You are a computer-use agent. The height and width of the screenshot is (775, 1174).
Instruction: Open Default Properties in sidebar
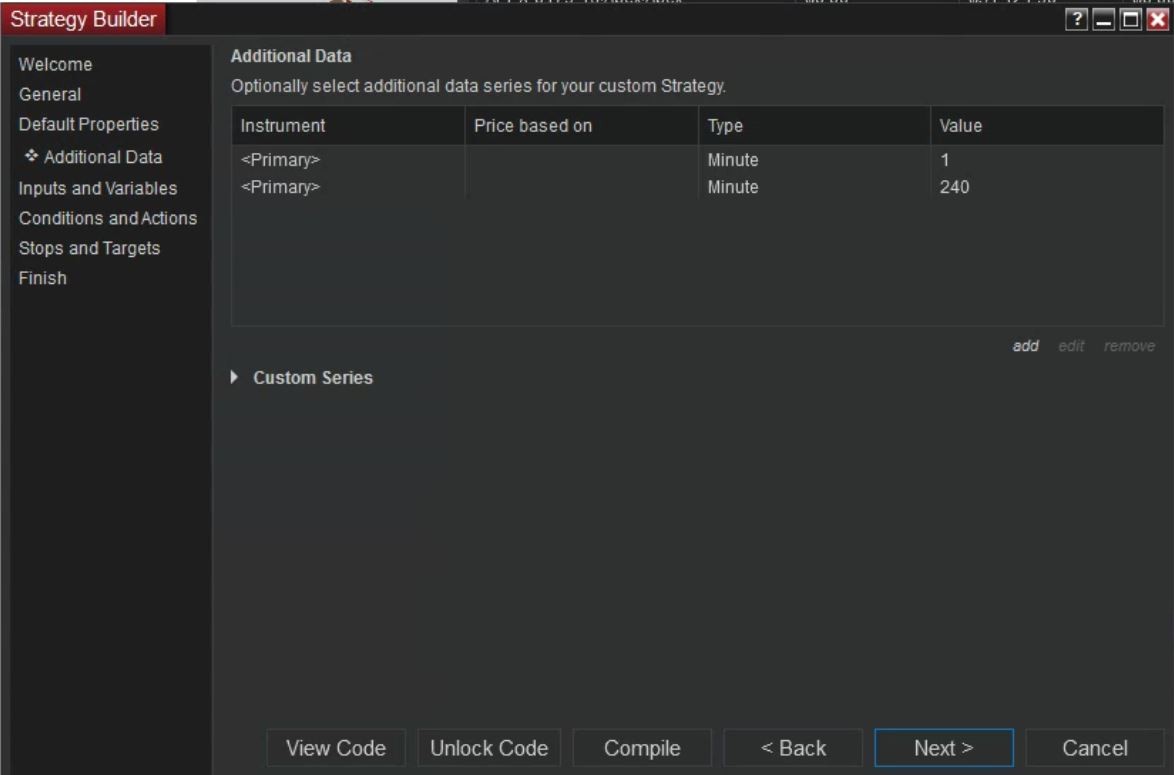(x=89, y=125)
